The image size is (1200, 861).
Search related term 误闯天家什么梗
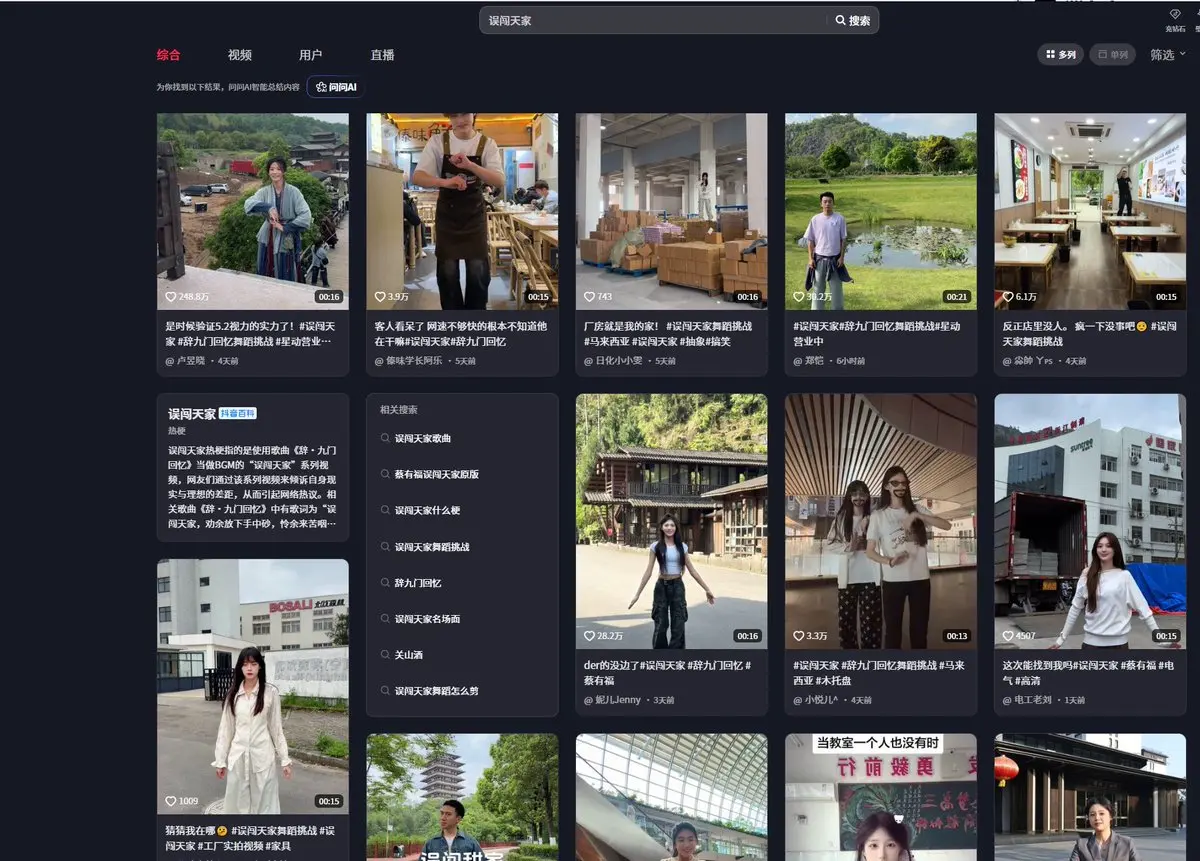427,511
